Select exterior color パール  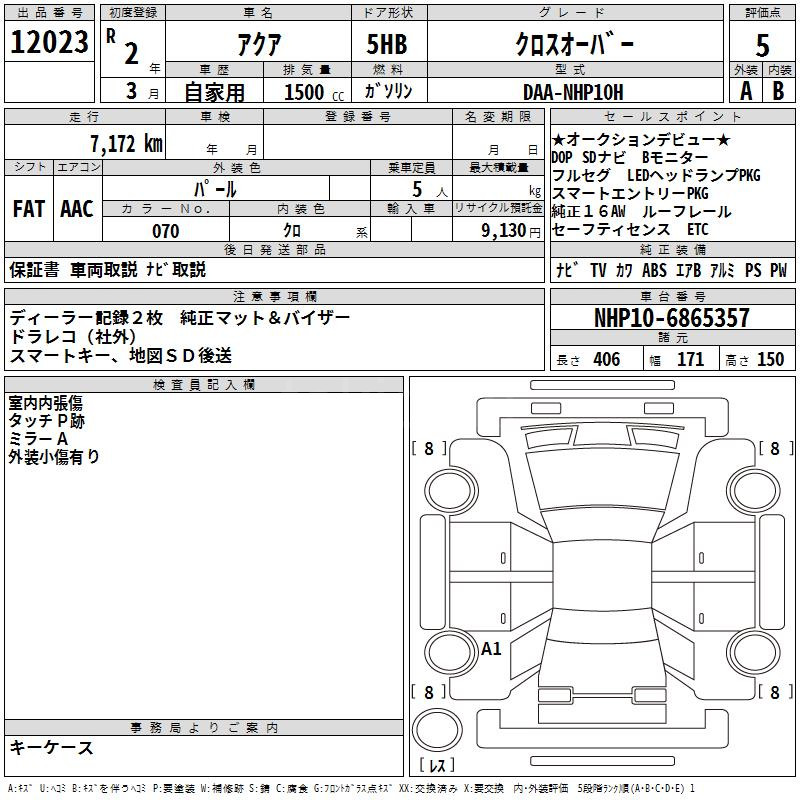tap(215, 189)
